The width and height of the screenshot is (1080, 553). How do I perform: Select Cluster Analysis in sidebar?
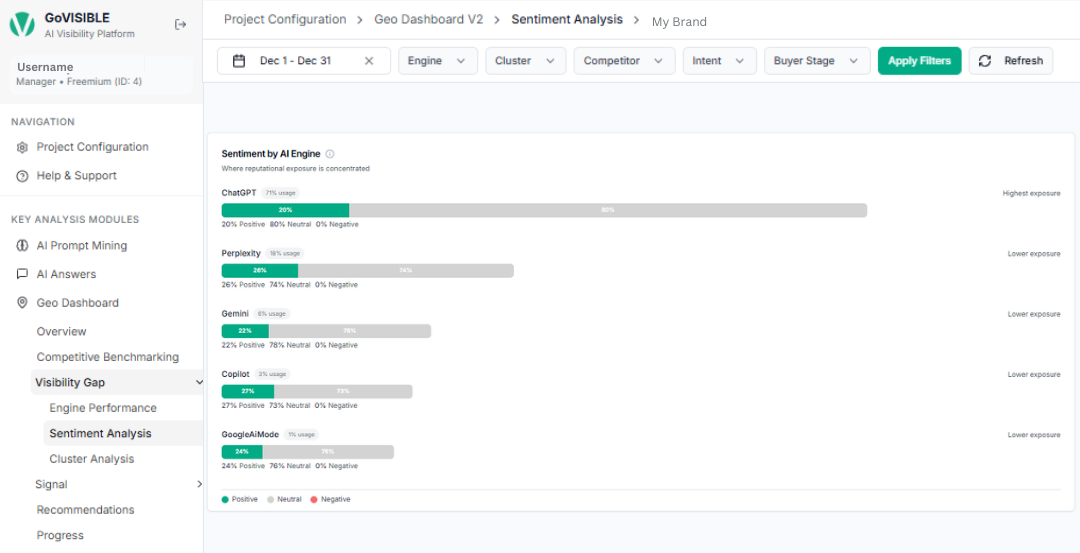click(92, 459)
